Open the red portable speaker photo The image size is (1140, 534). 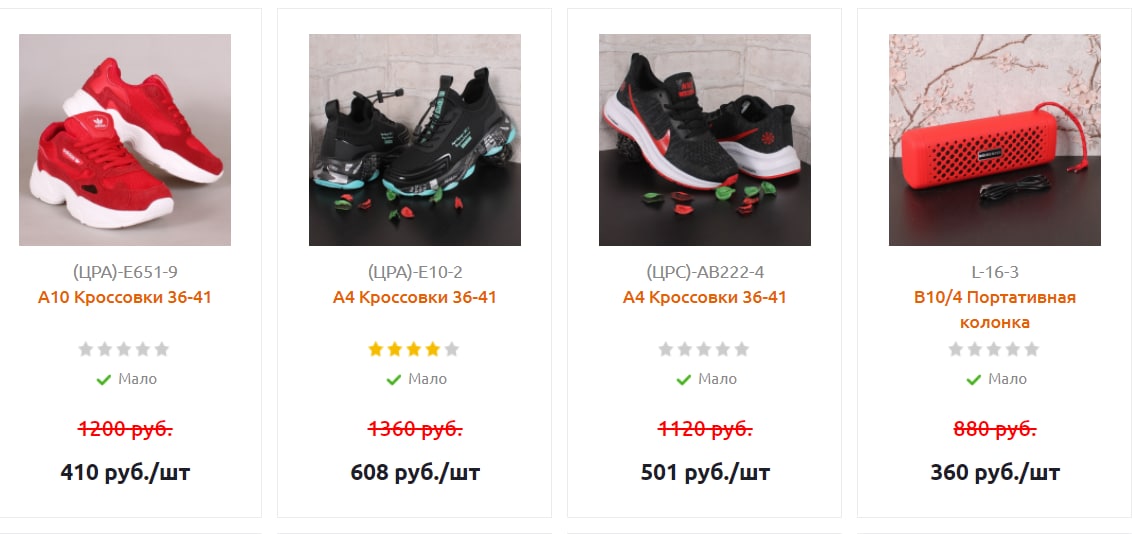(x=995, y=140)
